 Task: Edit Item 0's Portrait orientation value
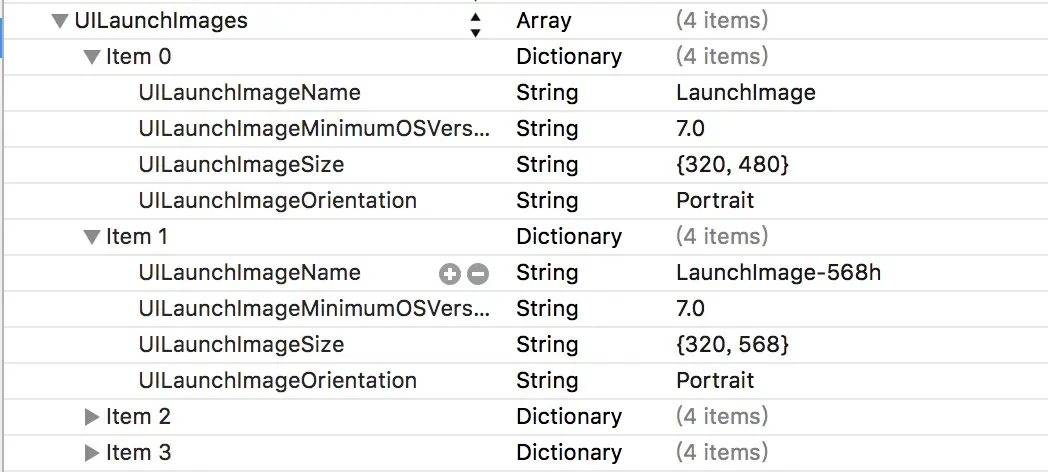tap(715, 201)
